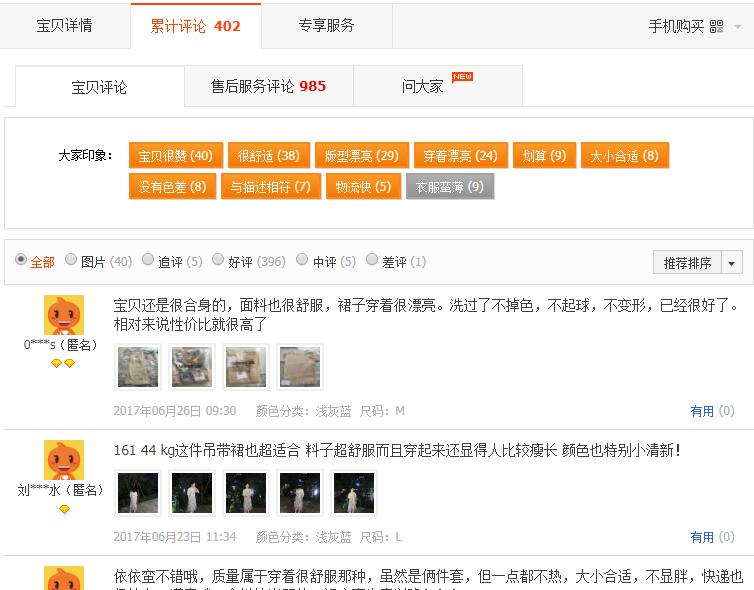Open fifth photo in 刘***水 review

click(353, 493)
